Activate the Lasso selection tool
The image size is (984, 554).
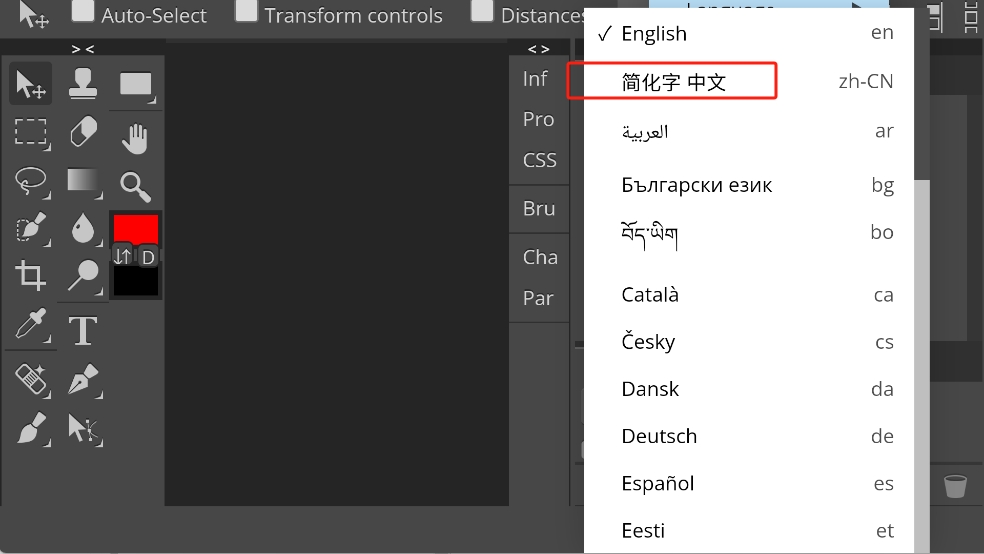point(30,181)
